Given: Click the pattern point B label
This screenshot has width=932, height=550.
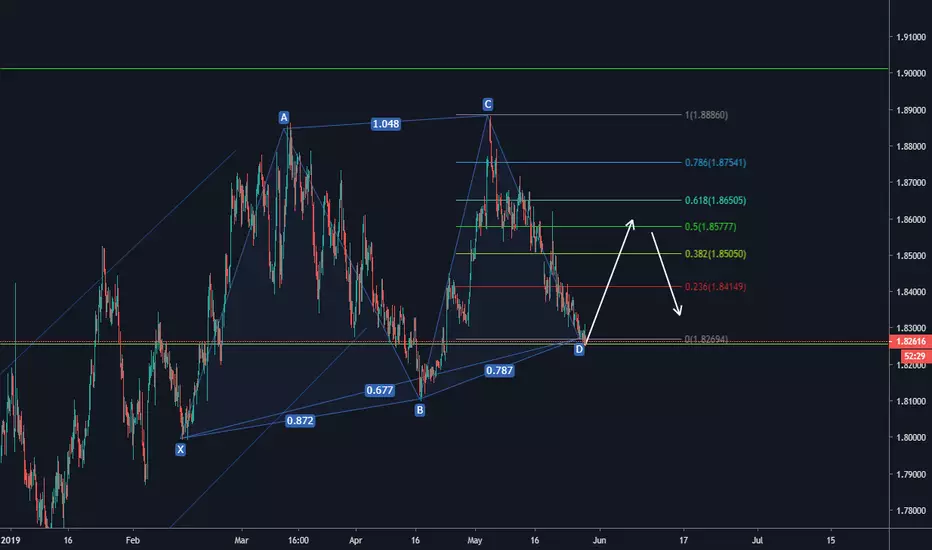Looking at the screenshot, I should point(420,410).
